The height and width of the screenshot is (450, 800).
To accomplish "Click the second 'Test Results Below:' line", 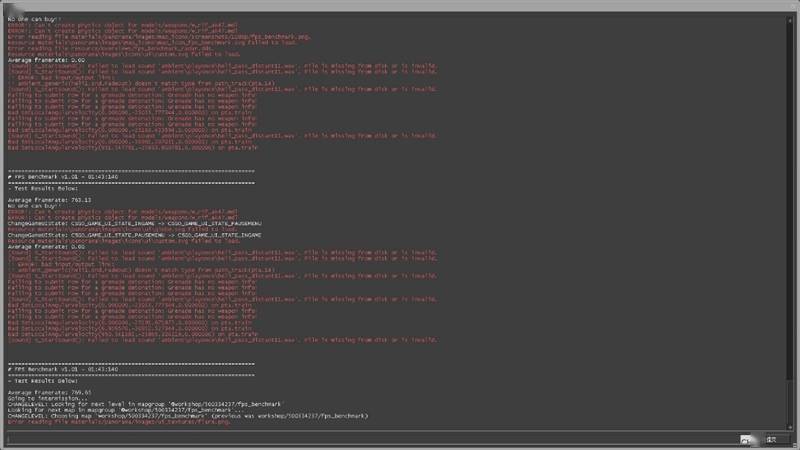I will click(x=45, y=381).
